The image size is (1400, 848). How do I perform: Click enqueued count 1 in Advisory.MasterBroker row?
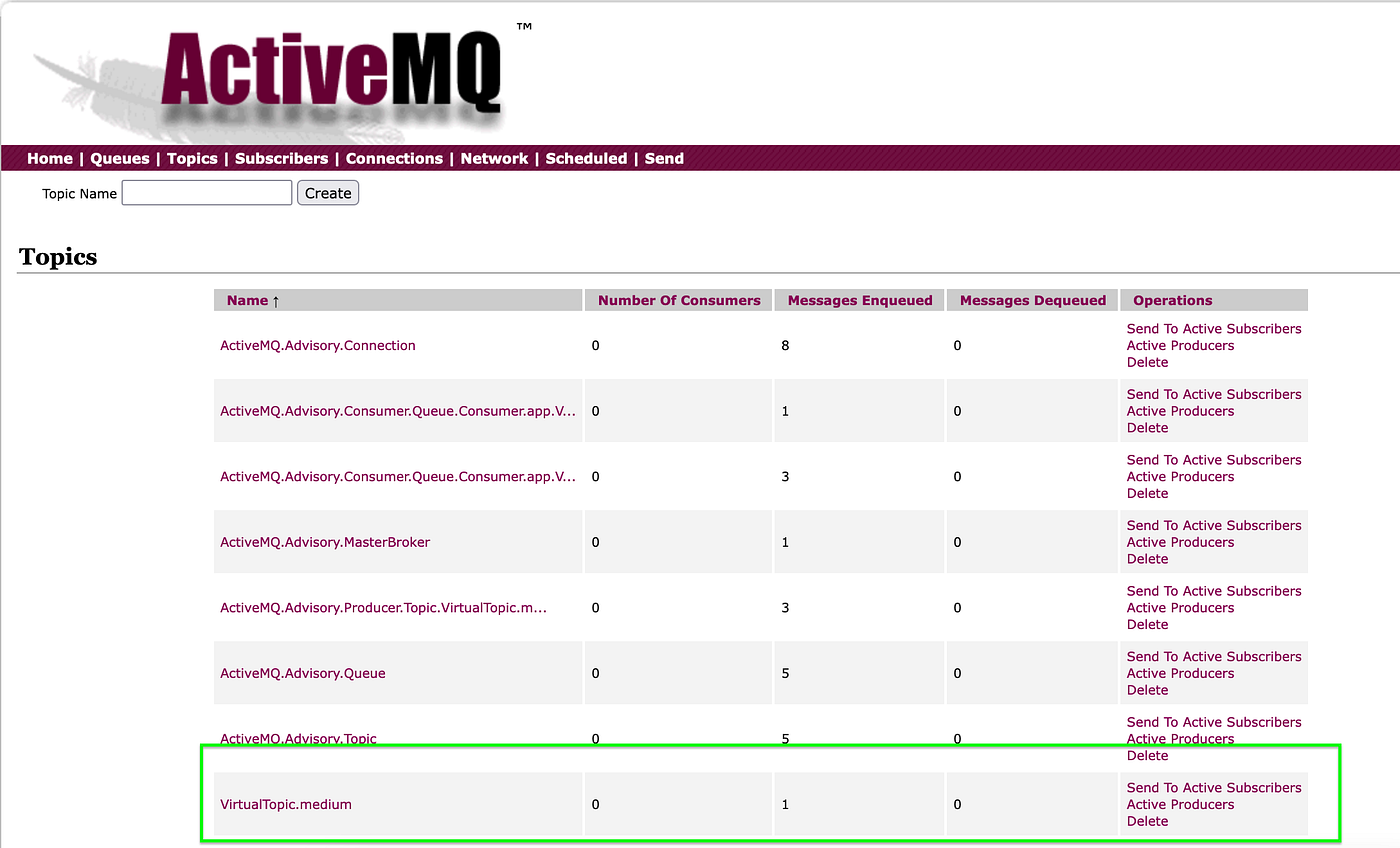(785, 542)
